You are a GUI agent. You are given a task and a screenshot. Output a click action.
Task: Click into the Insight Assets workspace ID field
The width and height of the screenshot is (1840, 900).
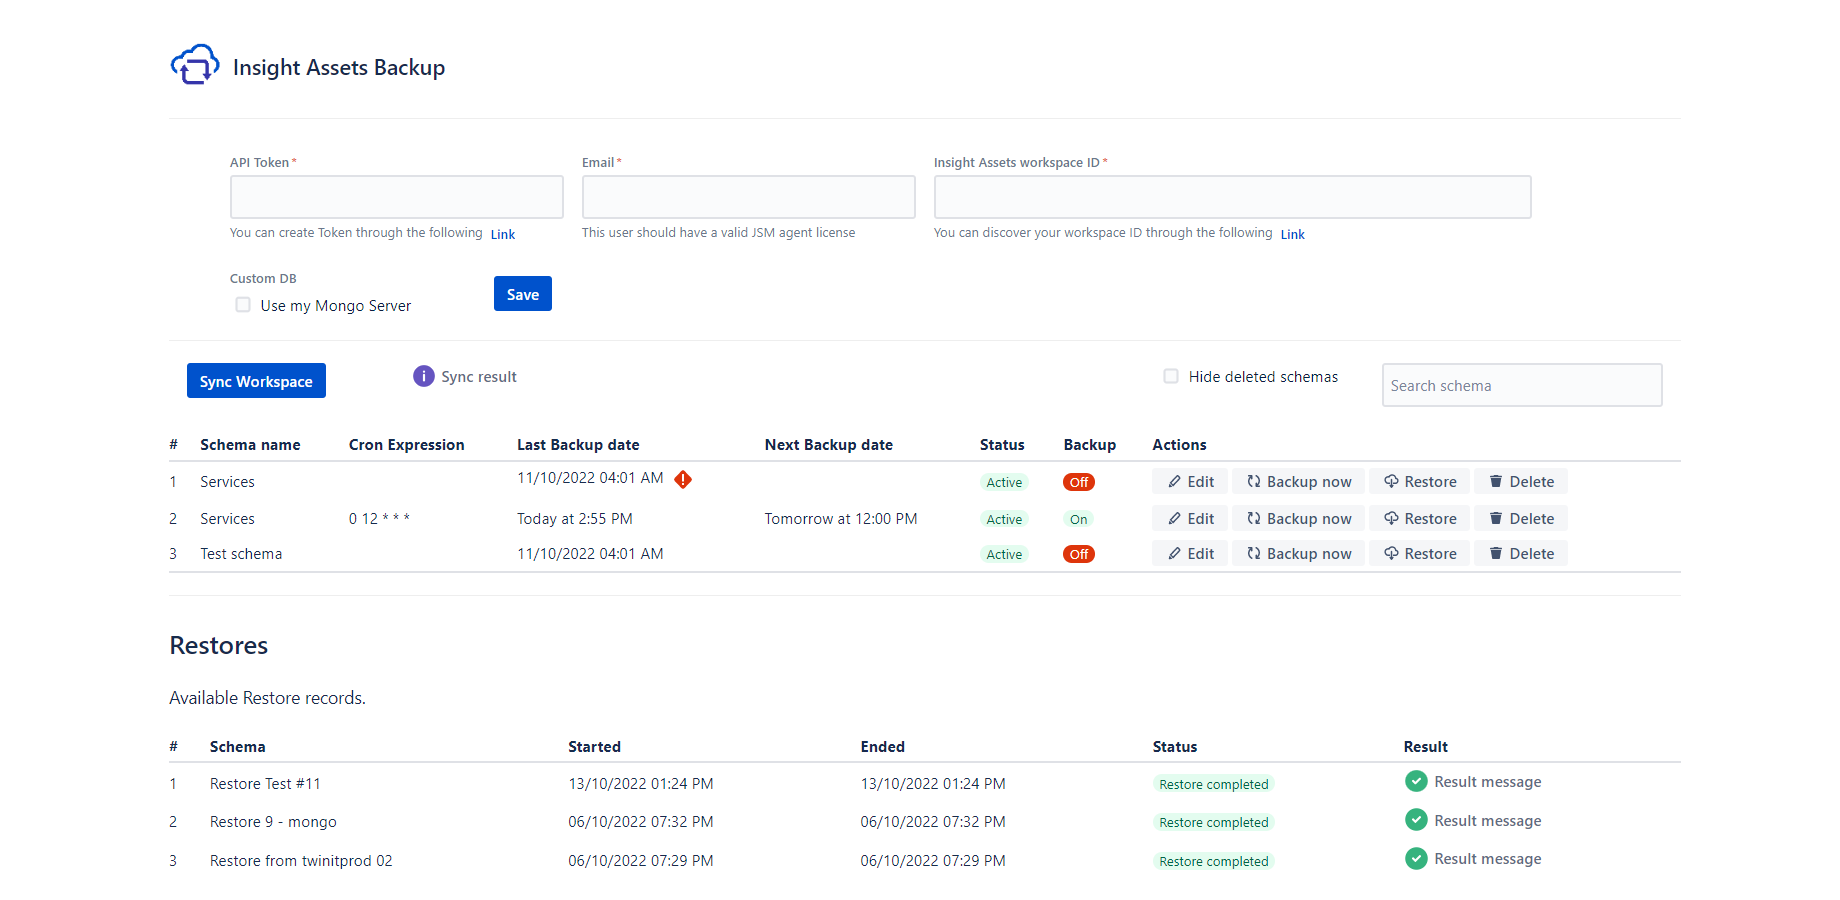tap(1233, 197)
